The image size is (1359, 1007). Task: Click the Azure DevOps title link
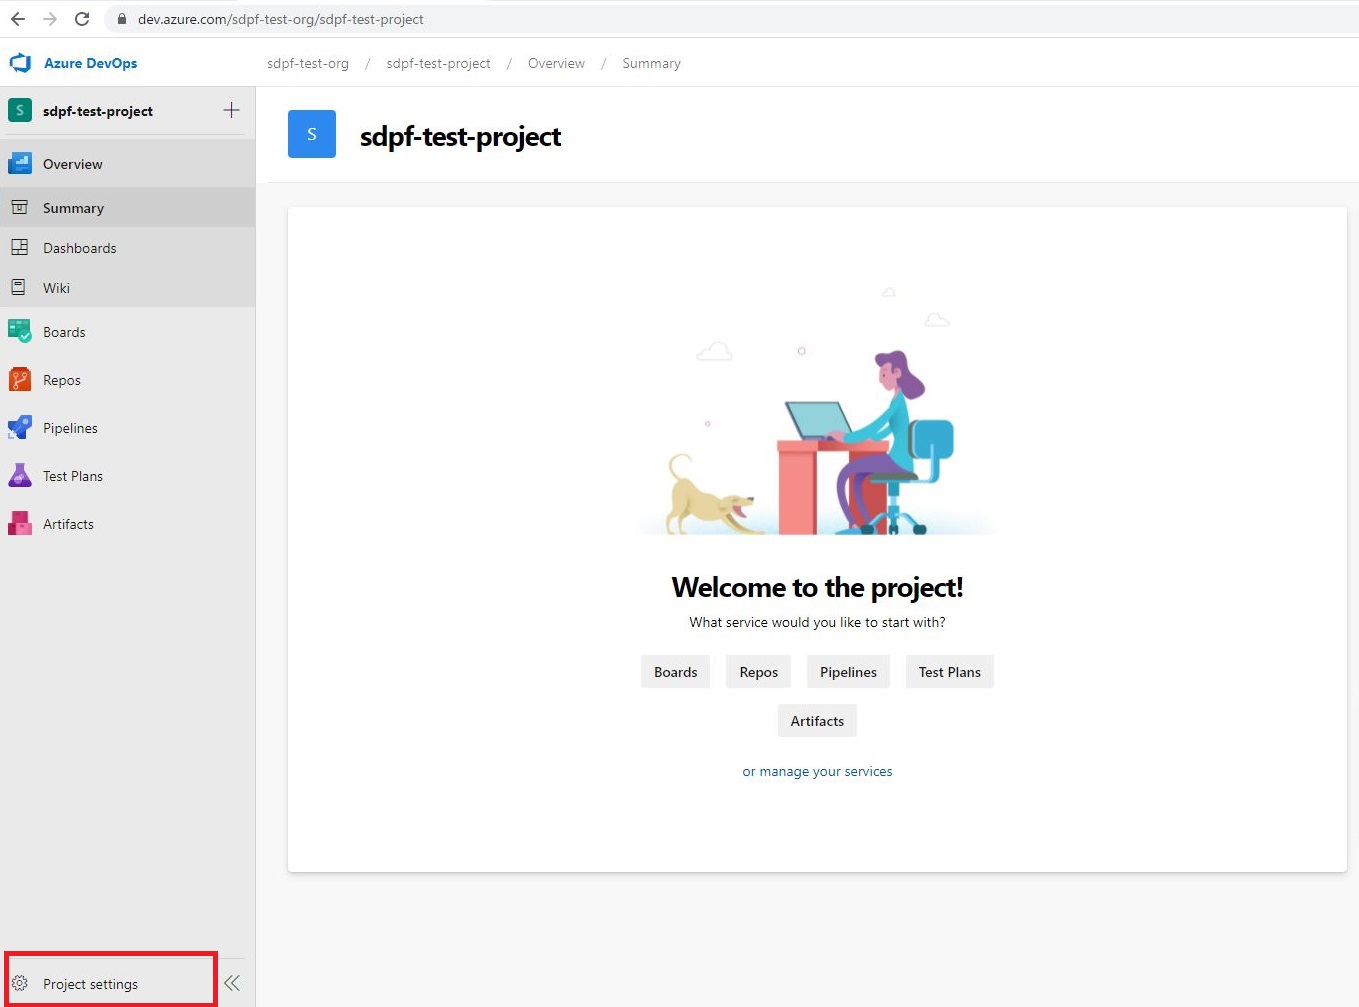pyautogui.click(x=91, y=63)
